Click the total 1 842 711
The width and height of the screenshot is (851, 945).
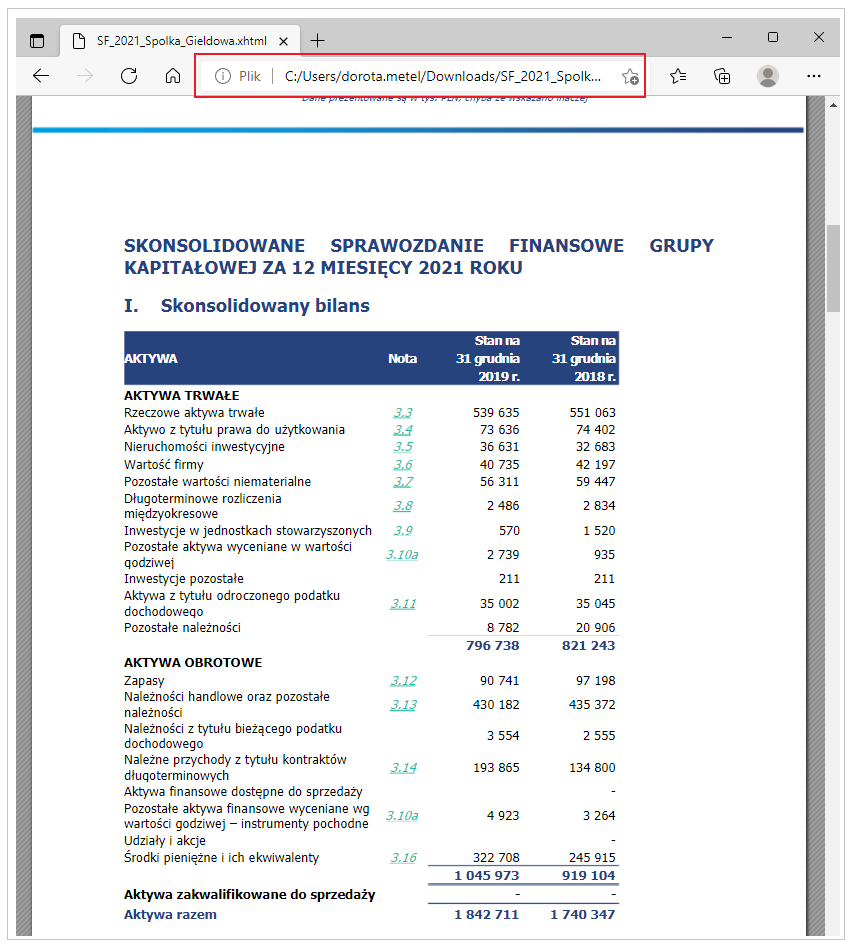click(486, 914)
